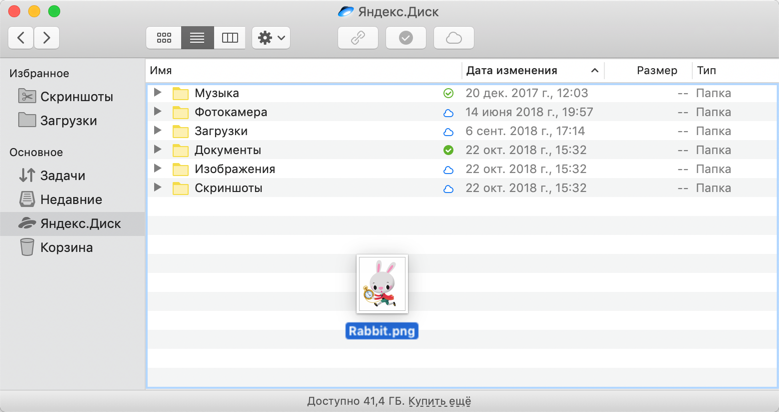Switch to column view mode
The height and width of the screenshot is (412, 779).
(230, 38)
